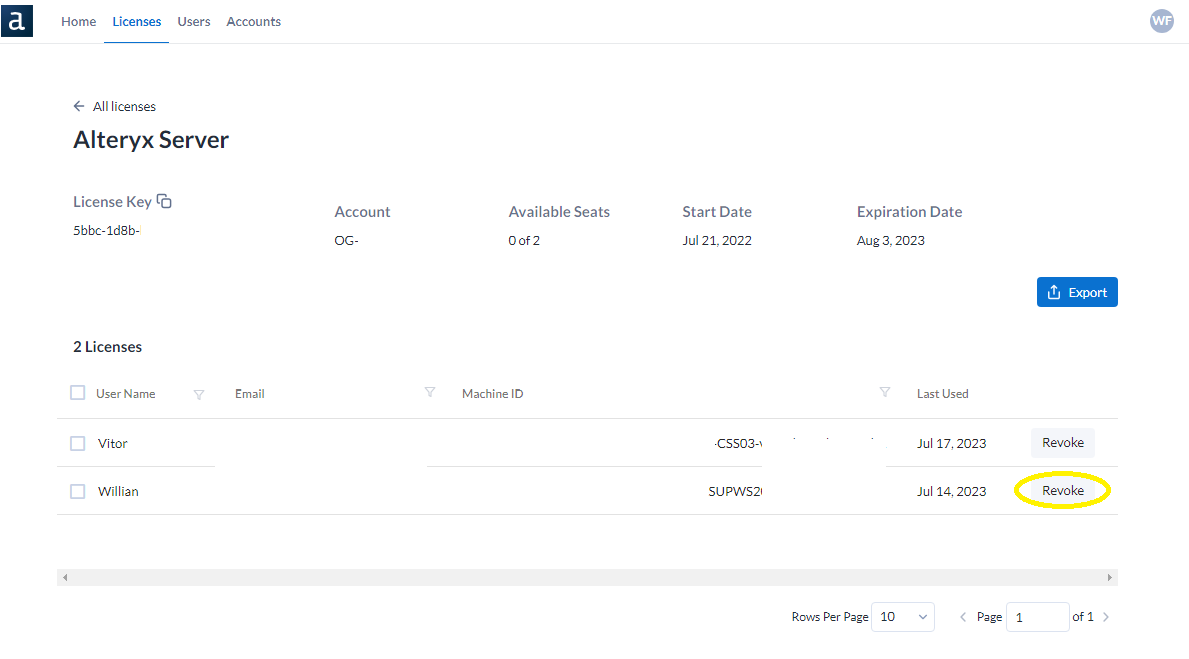This screenshot has width=1189, height=659.
Task: Click the Alteryx logo icon
Action: tap(17, 20)
